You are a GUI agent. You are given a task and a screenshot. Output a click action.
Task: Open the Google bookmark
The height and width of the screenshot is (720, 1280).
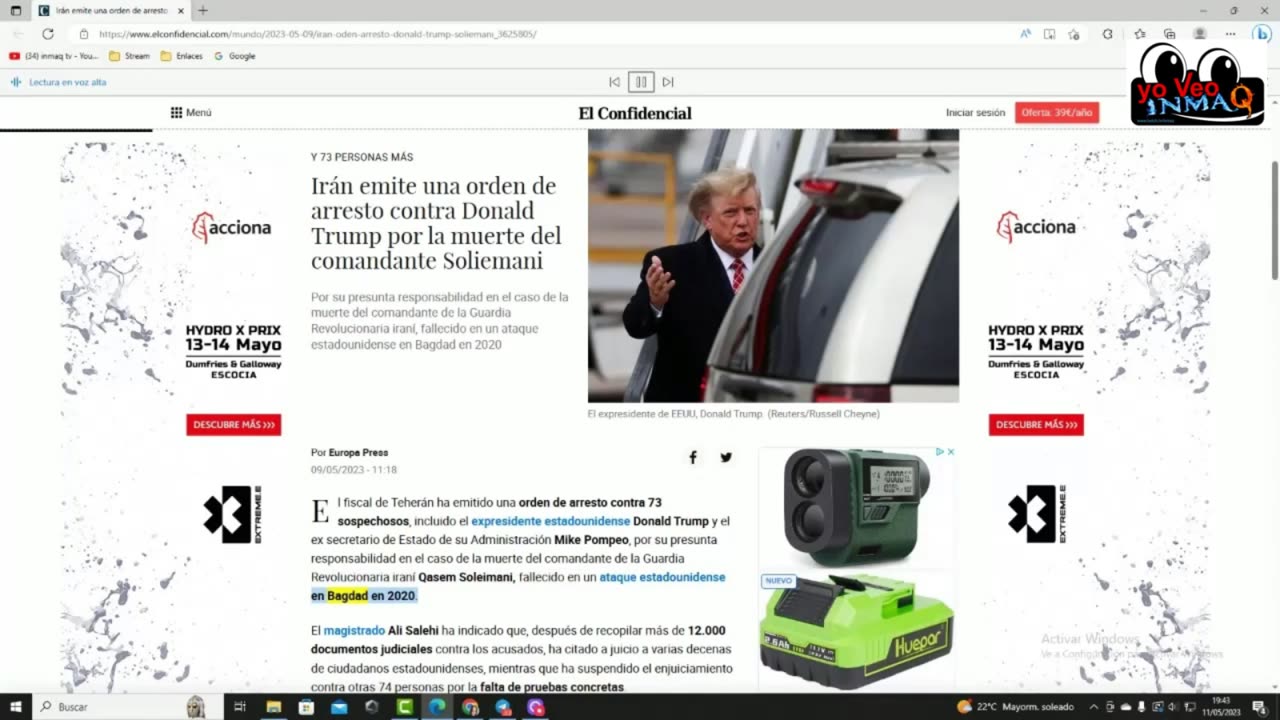[x=235, y=56]
